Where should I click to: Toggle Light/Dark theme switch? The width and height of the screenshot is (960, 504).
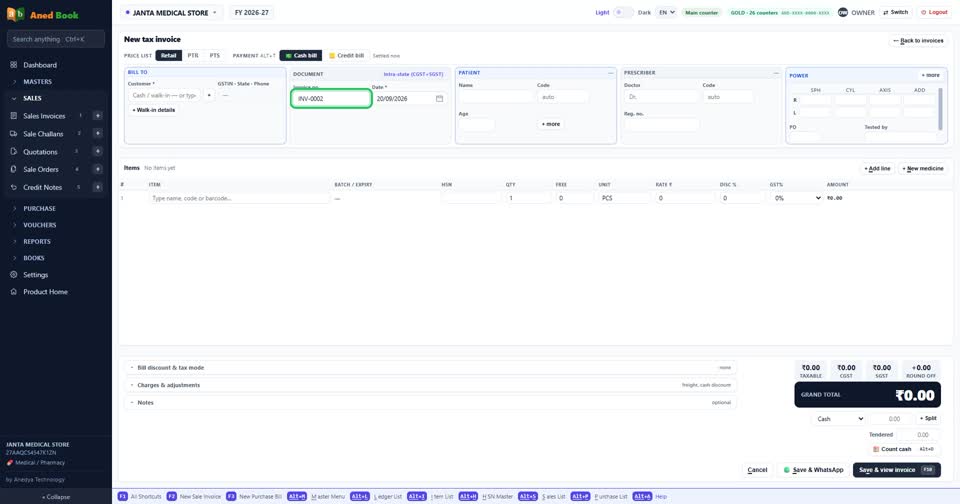(x=623, y=12)
